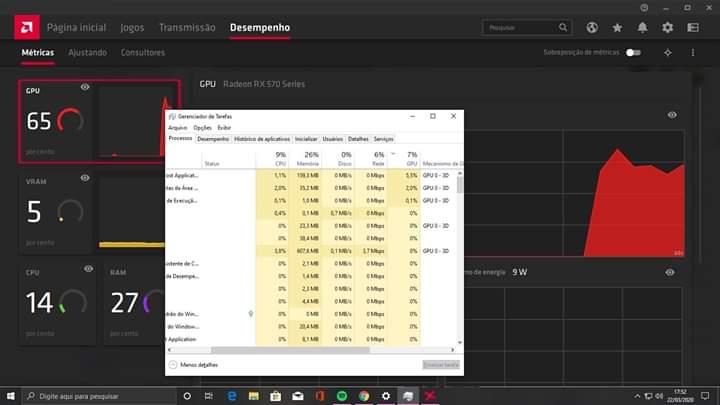Click the search magnifier icon
The height and width of the screenshot is (405, 720).
click(x=563, y=28)
